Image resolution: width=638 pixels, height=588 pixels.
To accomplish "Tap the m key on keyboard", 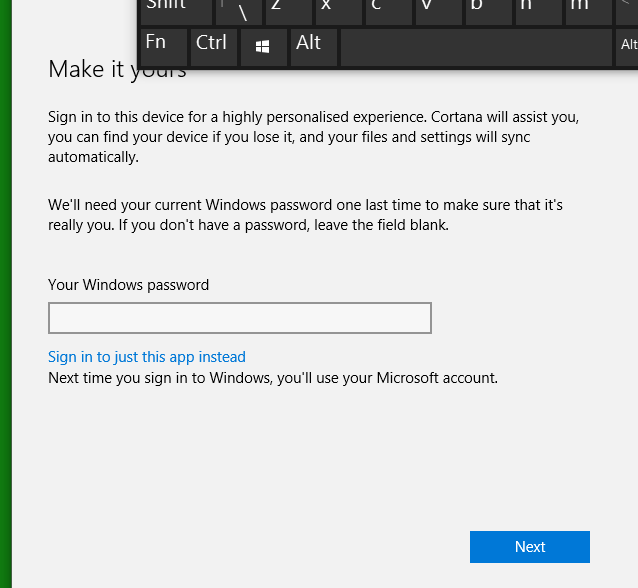I will point(589,12).
